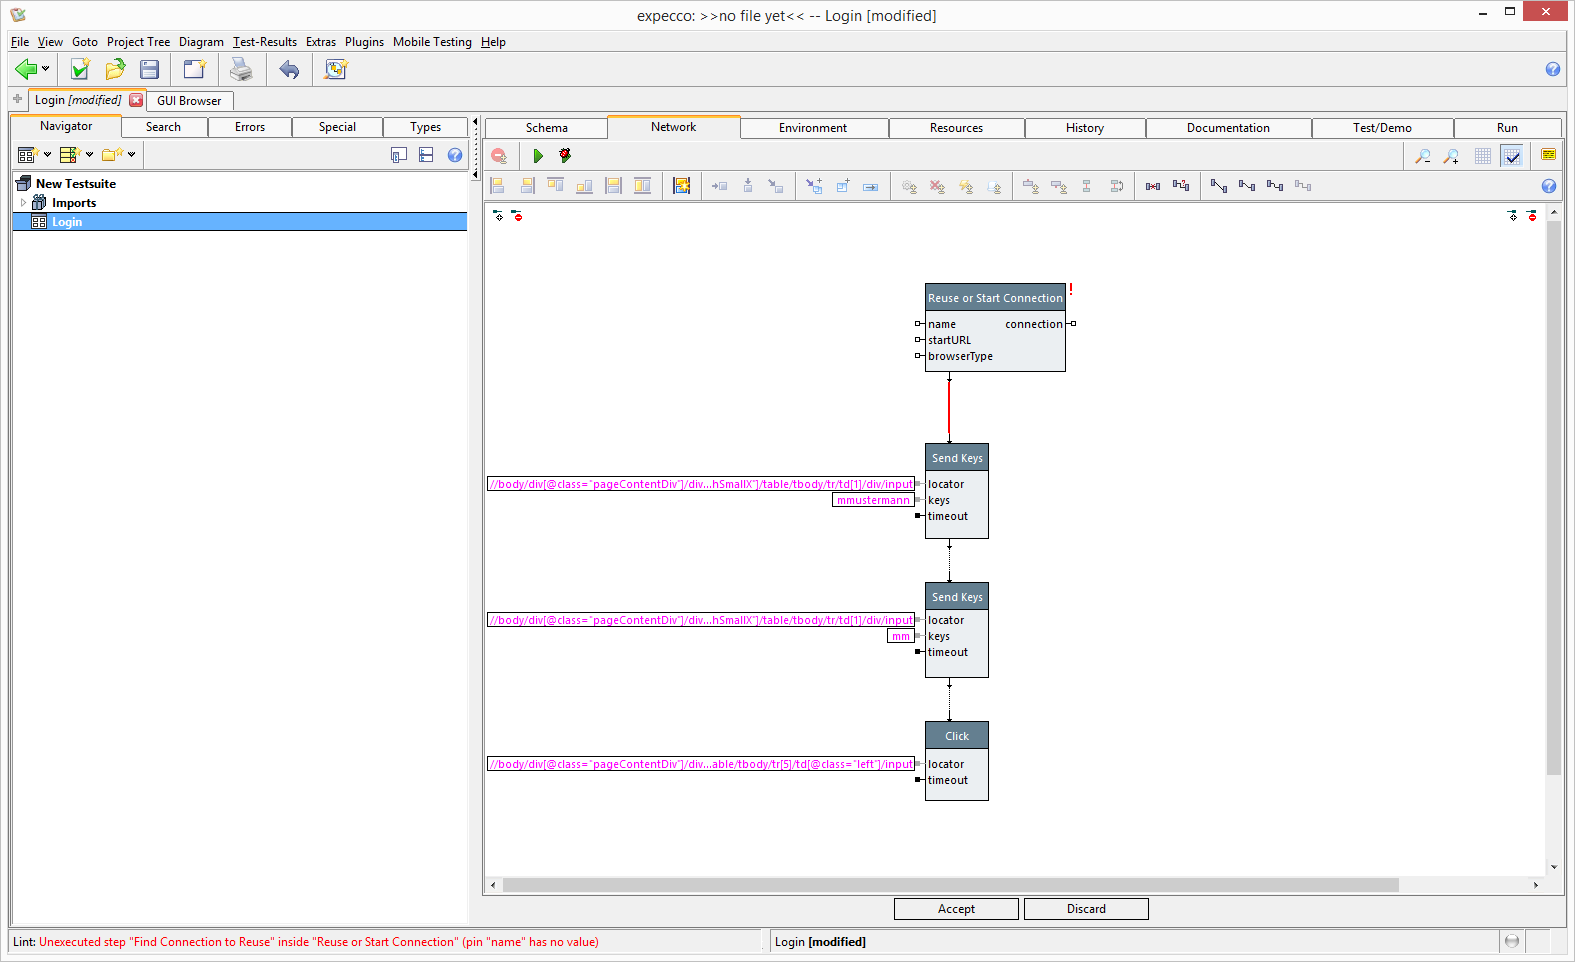This screenshot has width=1575, height=962.
Task: Toggle straight-line connection routing style
Action: tap(1218, 186)
